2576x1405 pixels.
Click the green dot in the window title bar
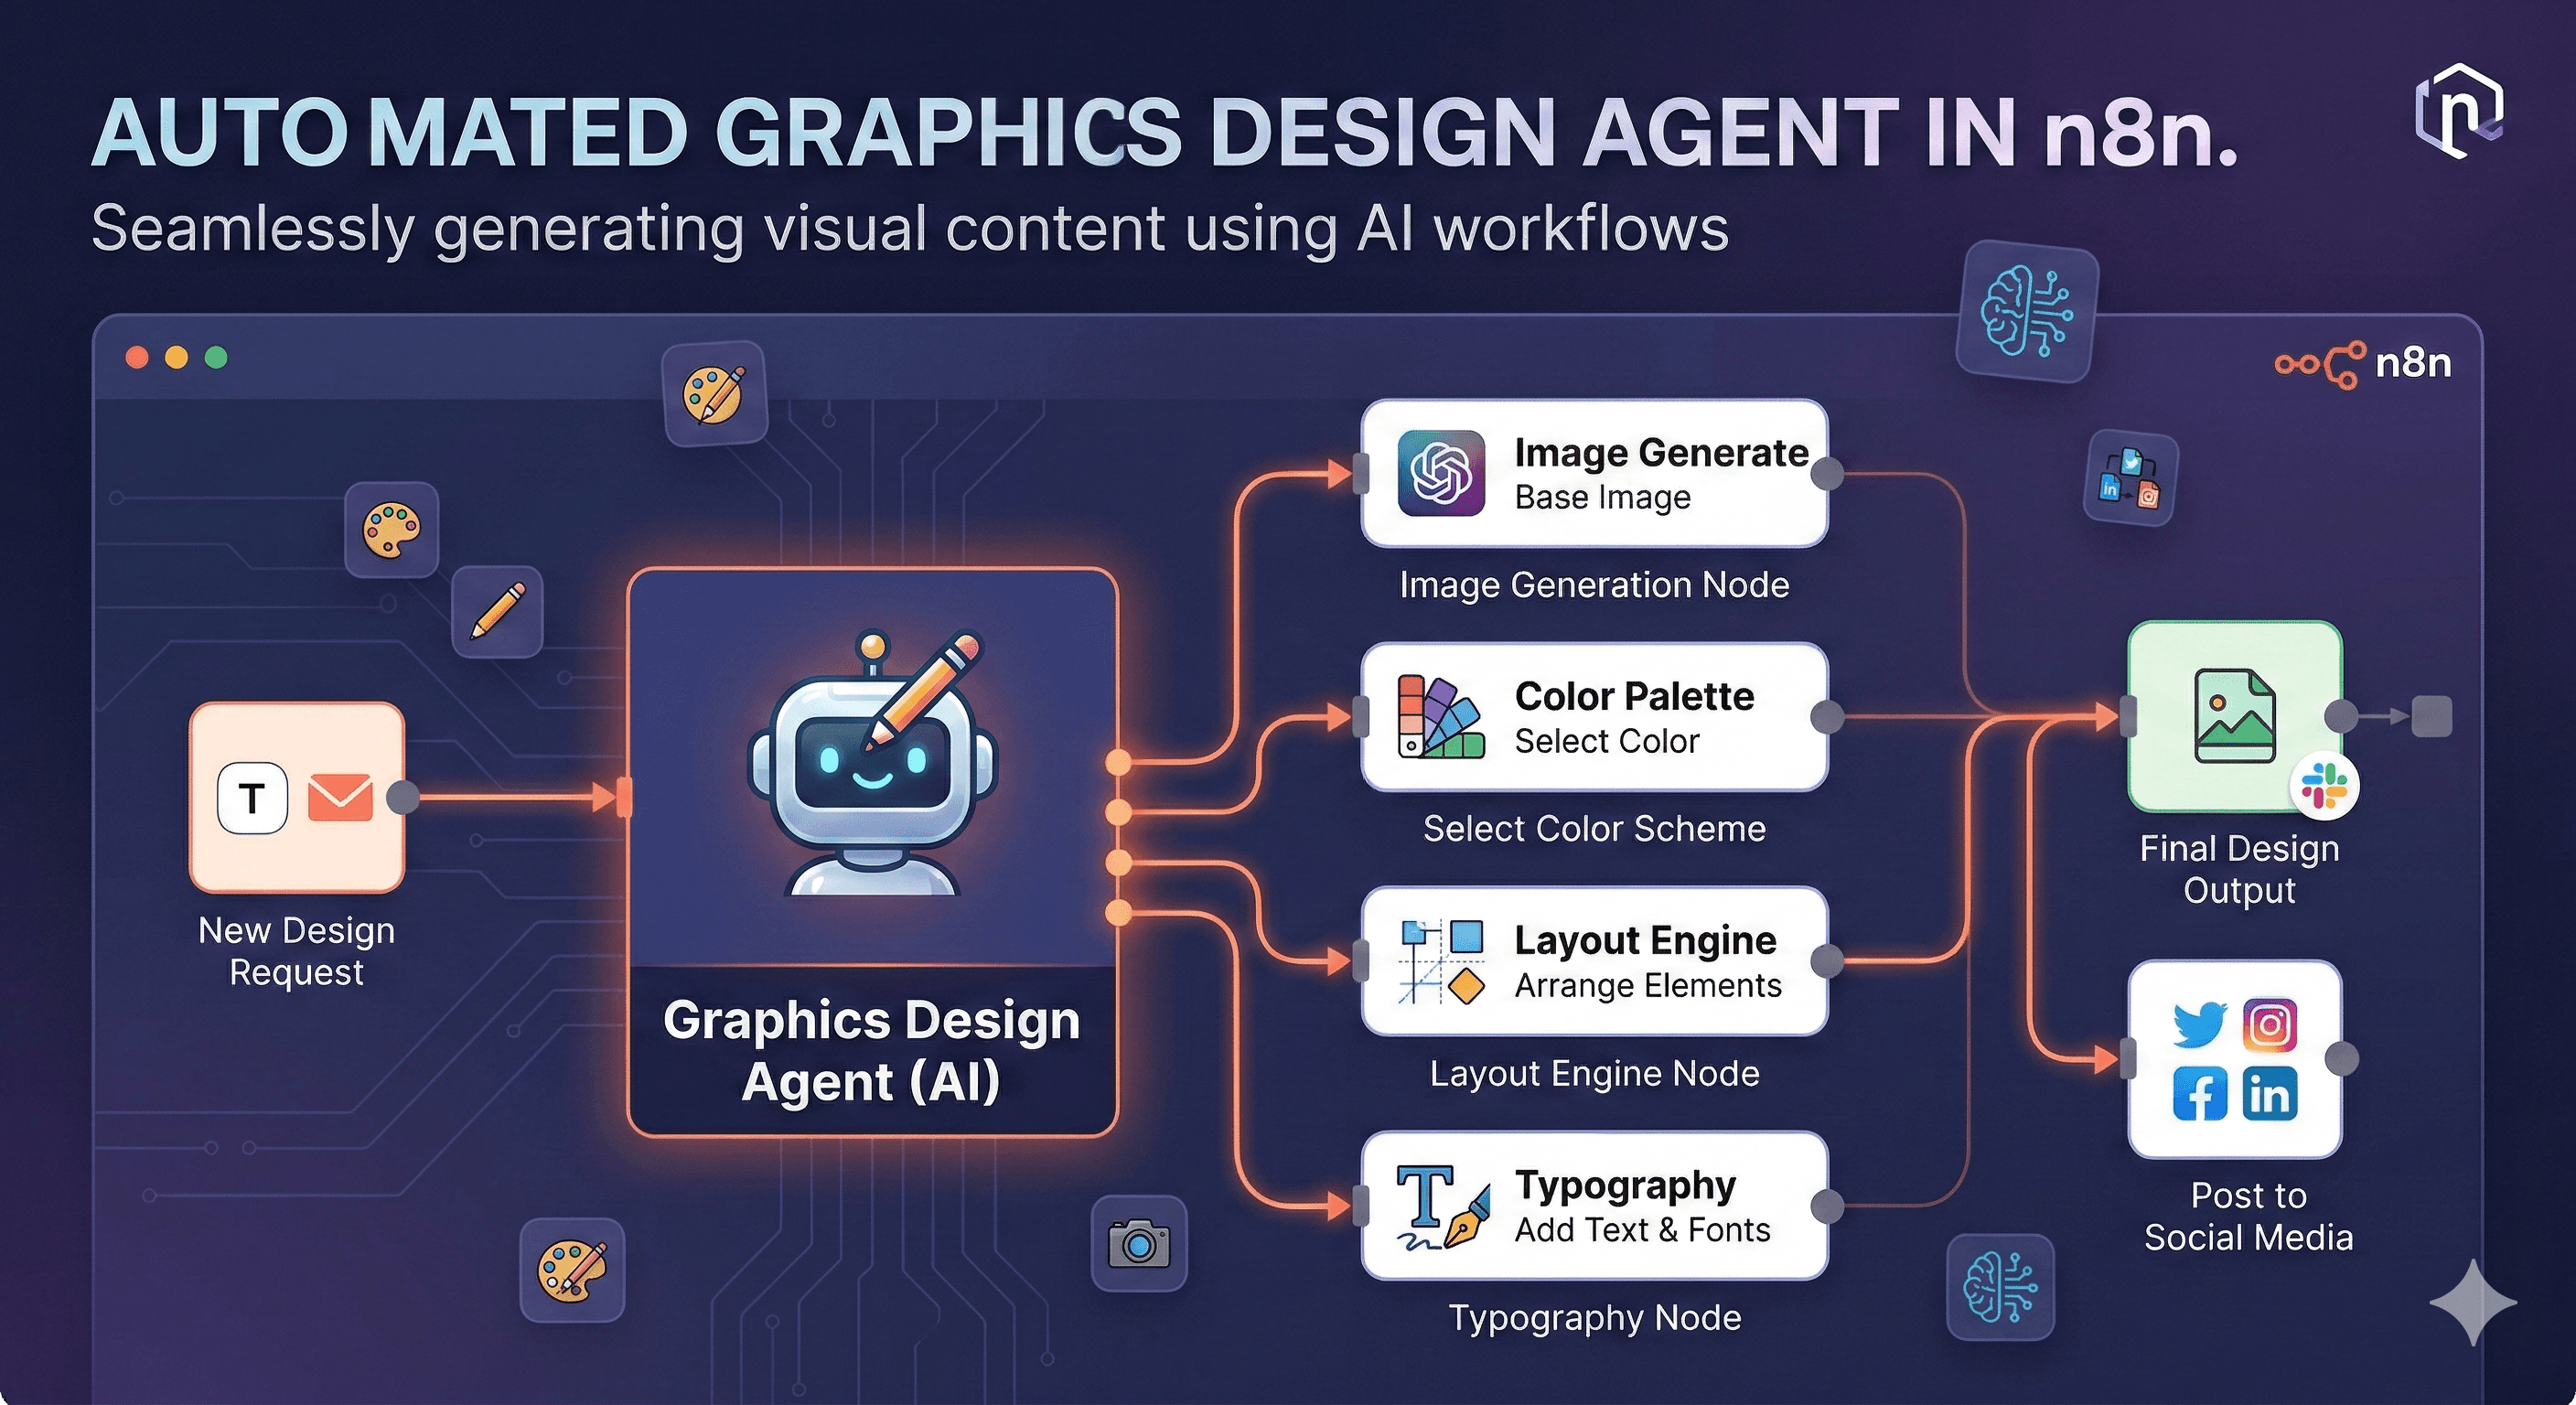click(216, 358)
